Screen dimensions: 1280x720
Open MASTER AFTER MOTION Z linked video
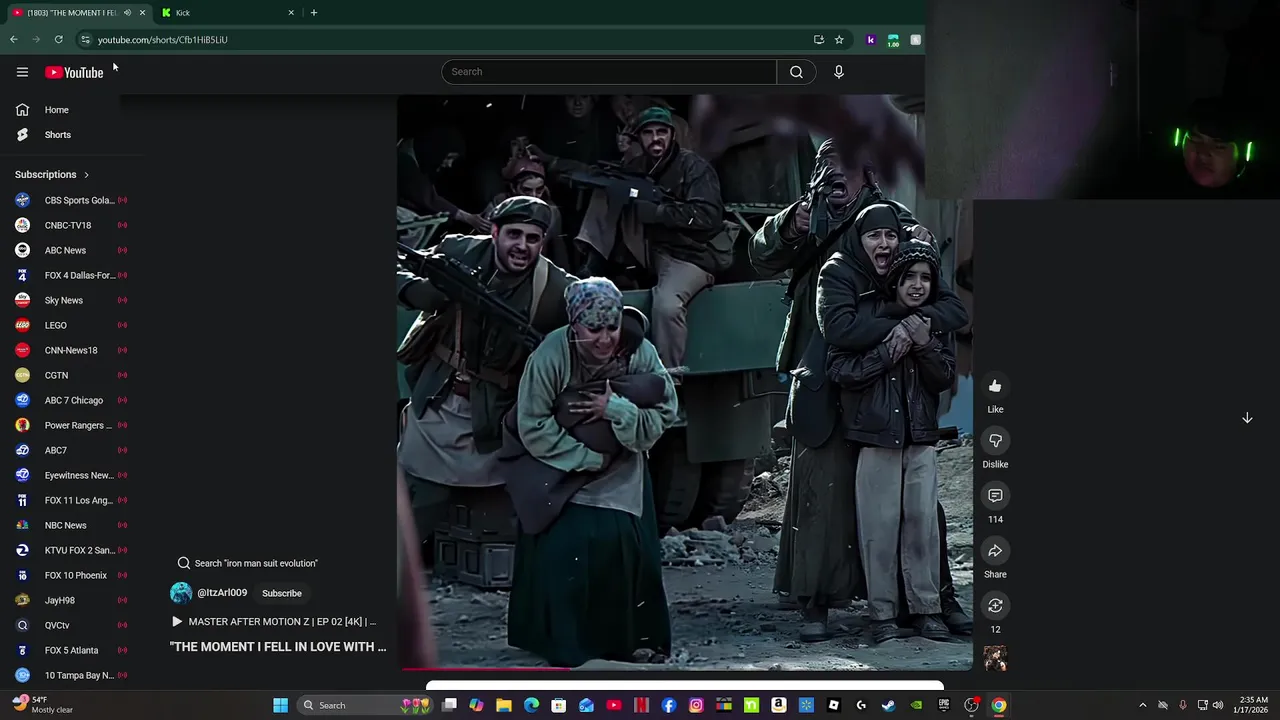click(x=274, y=622)
